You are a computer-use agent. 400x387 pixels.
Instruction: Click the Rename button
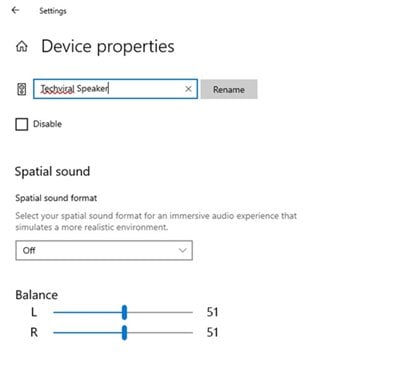[229, 89]
